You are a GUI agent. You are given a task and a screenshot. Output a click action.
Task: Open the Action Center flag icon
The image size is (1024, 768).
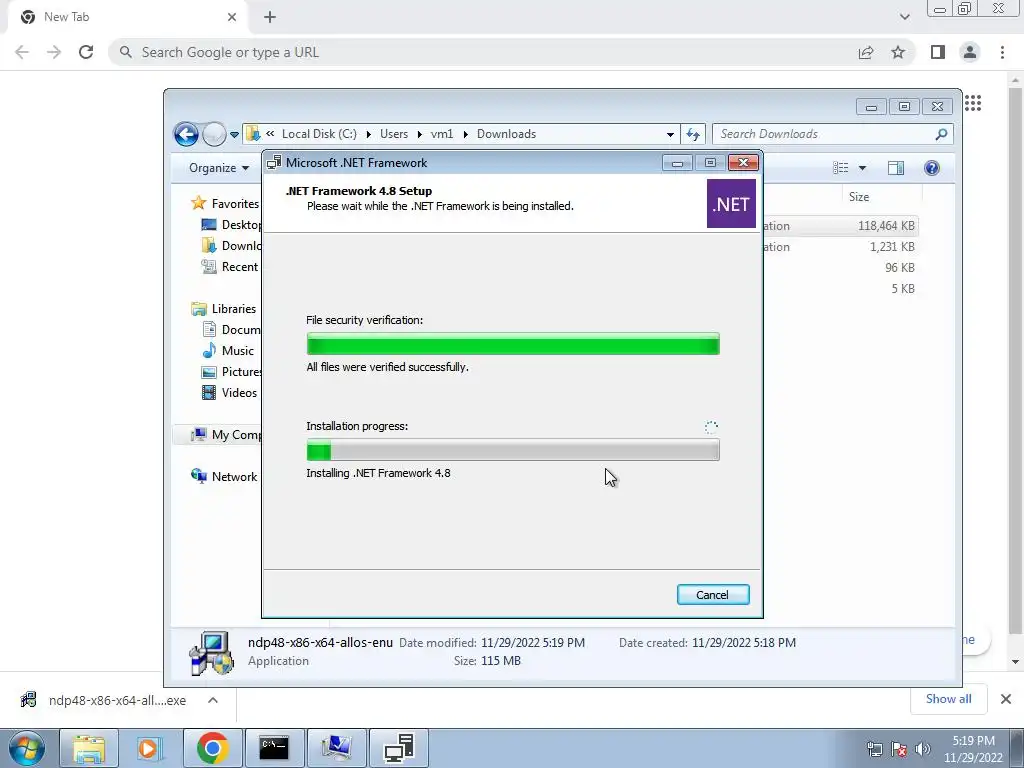[899, 749]
